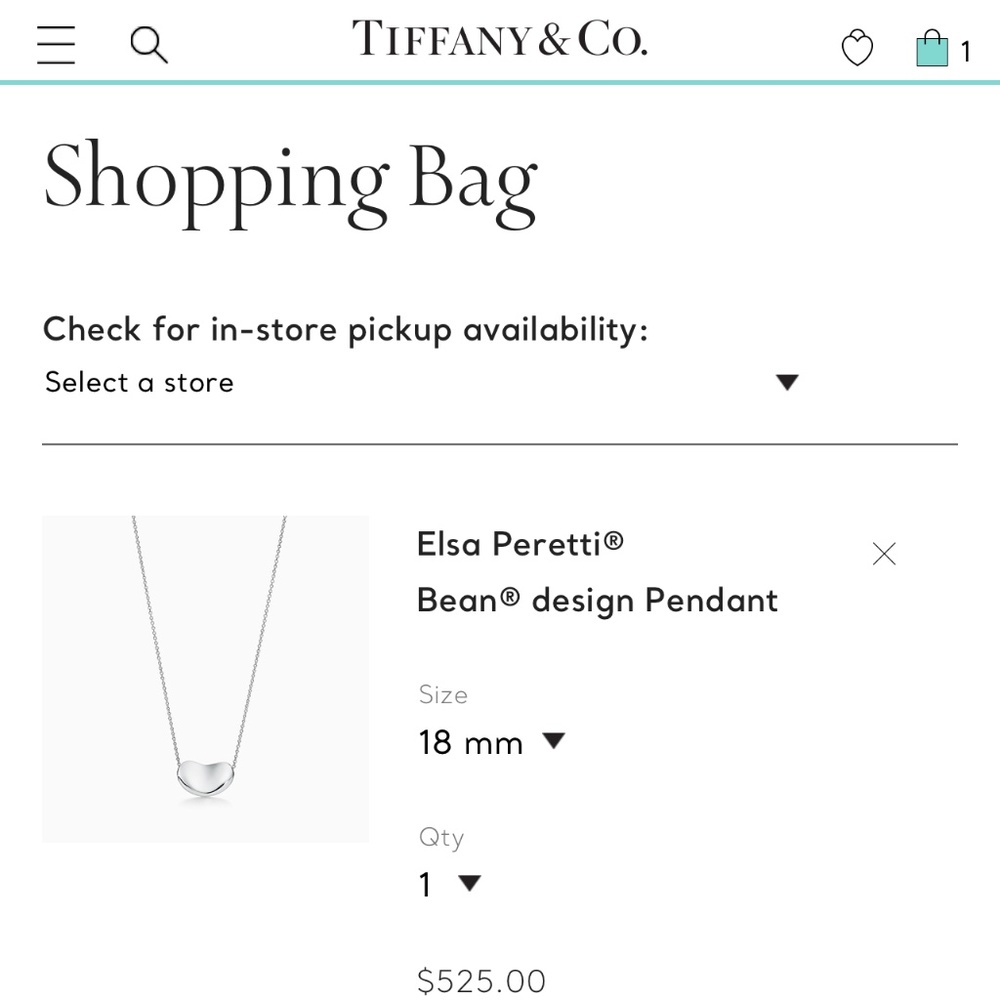
Task: Open the pendant product thumbnail image
Action: [205, 678]
